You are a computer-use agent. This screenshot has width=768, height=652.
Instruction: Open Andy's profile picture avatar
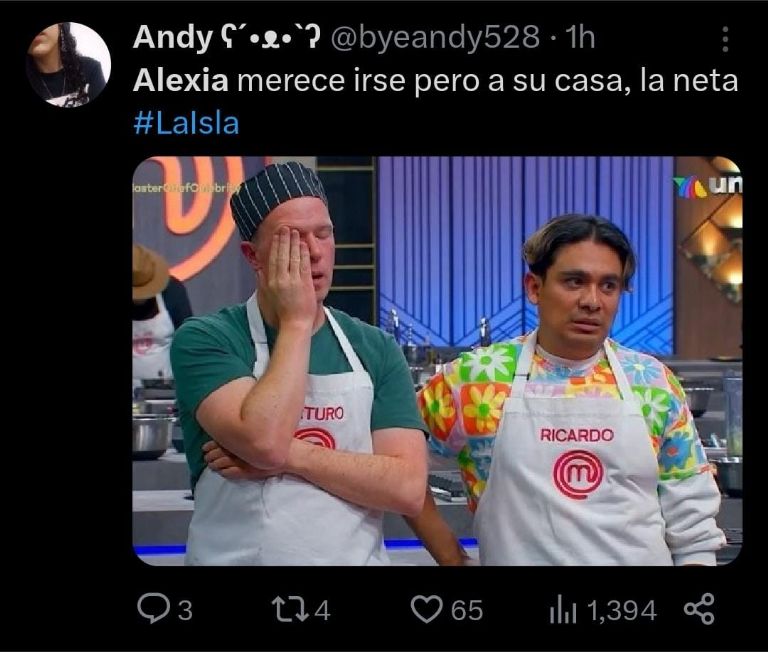(x=68, y=64)
